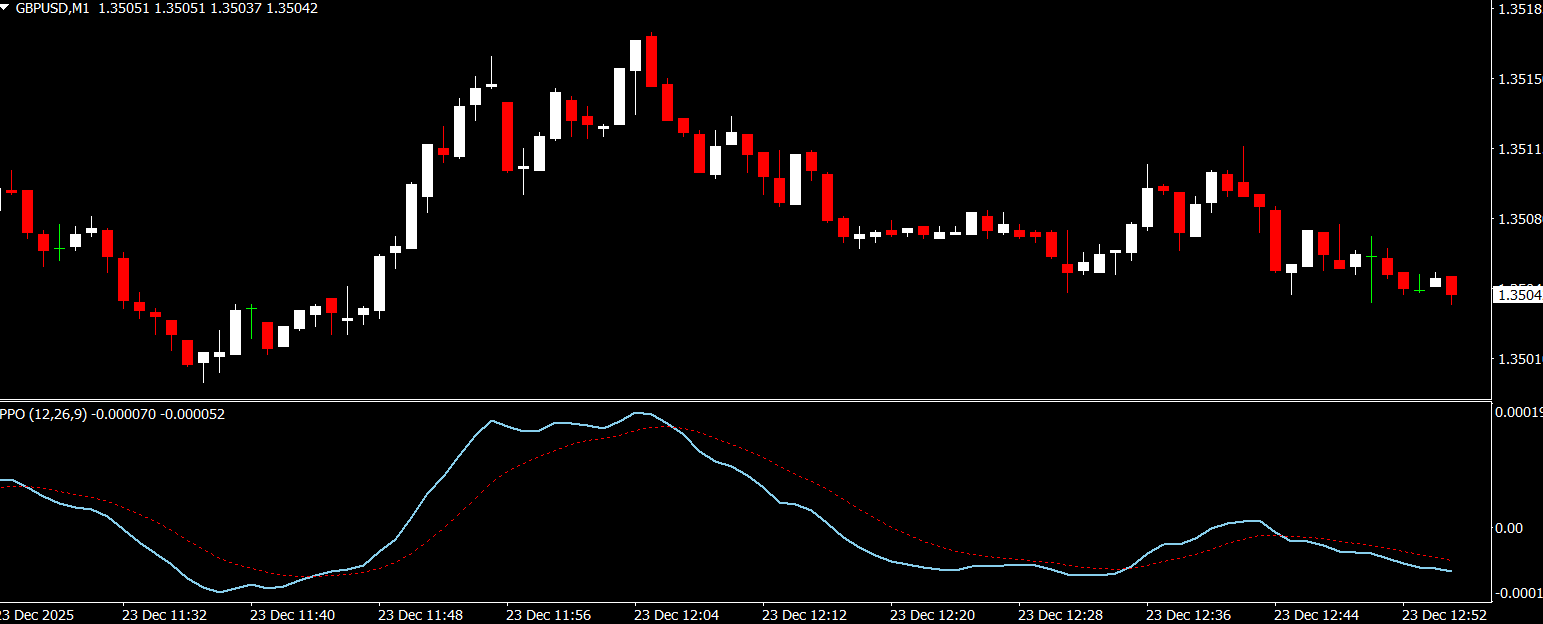Click the last red candle on the chart's right edge
Screen dimensions: 1543x624
1452,286
